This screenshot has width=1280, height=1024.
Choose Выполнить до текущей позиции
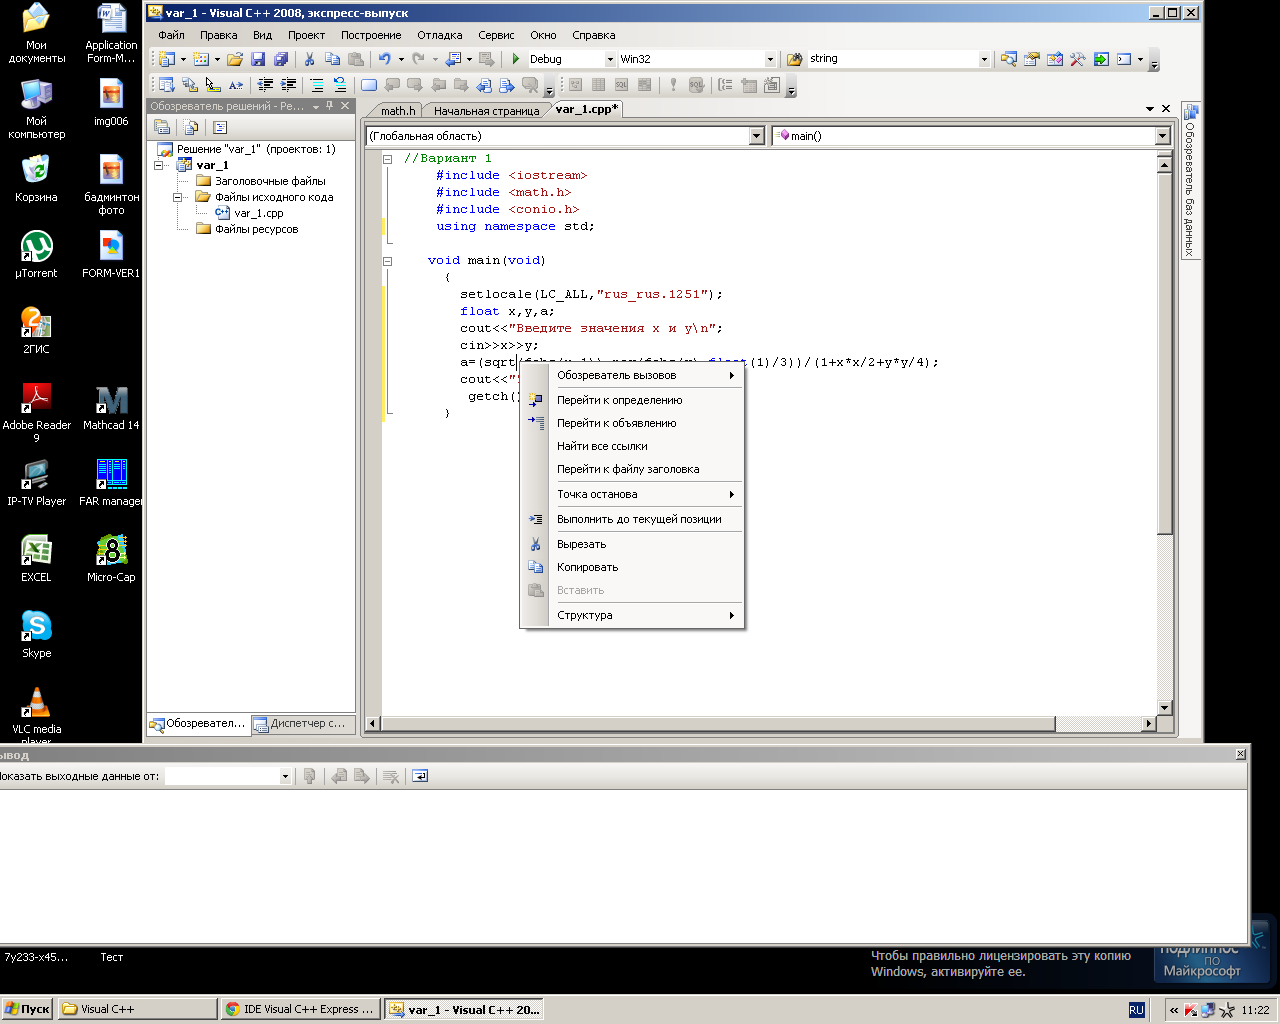632,519
